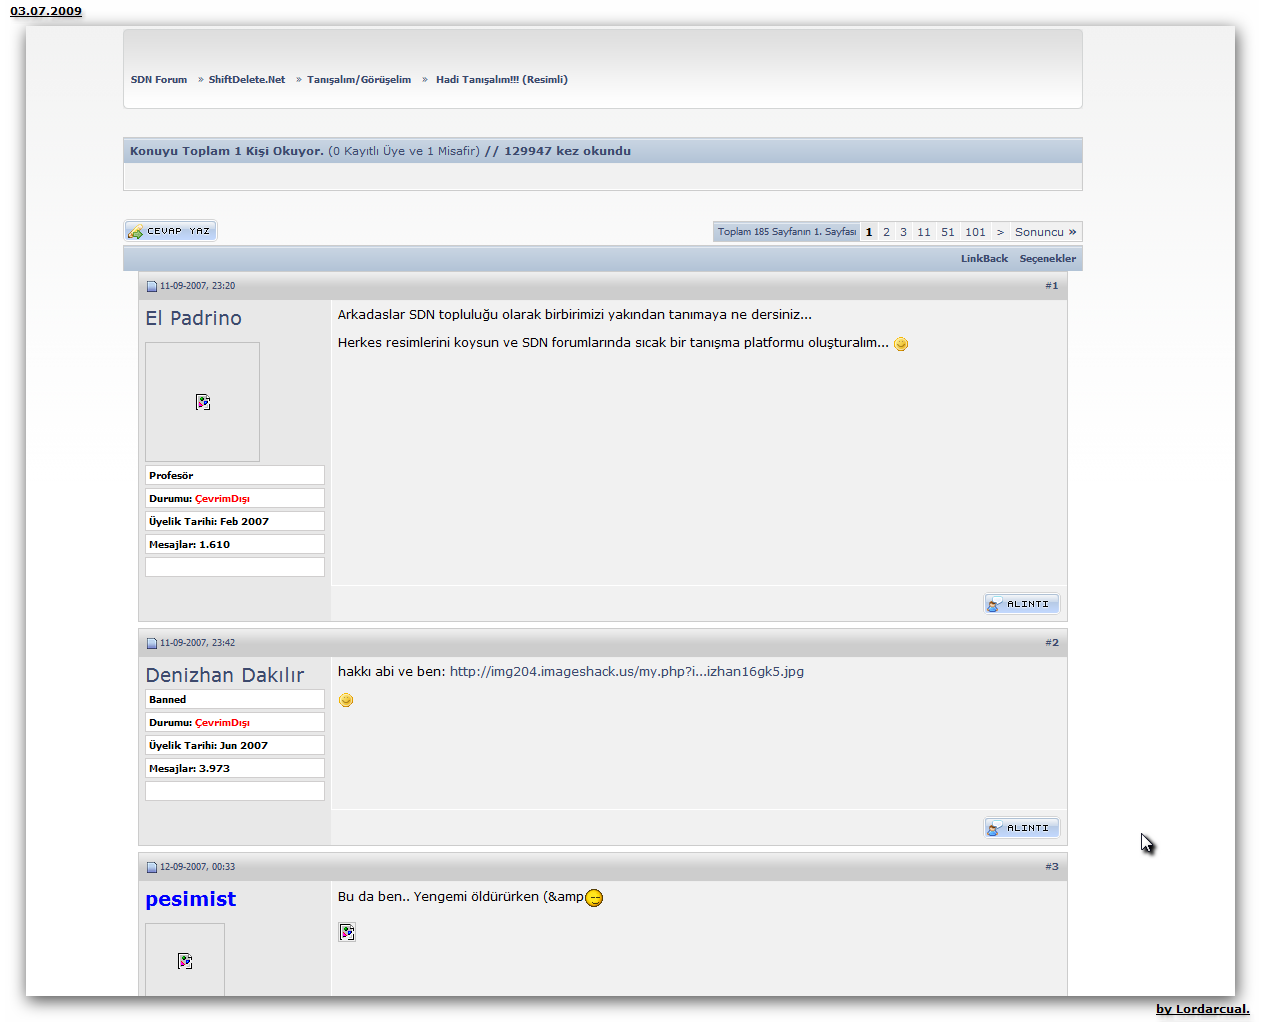Click El Padrino's ÇevrimDışı status text
1261x1022 pixels.
[222, 499]
